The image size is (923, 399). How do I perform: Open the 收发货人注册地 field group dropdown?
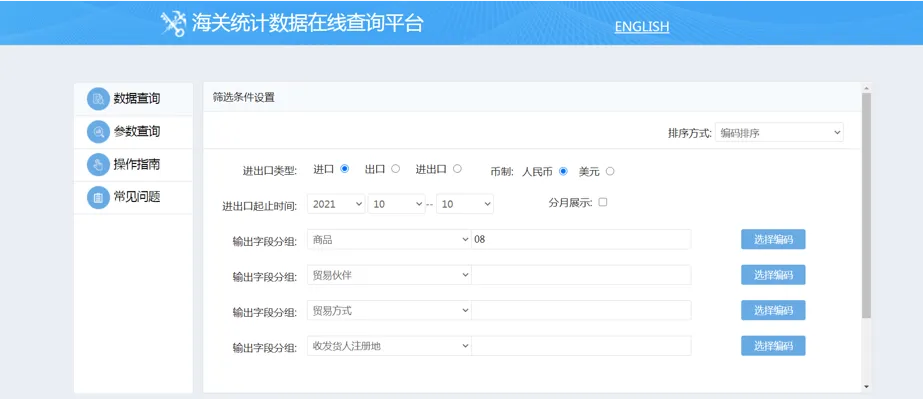(389, 346)
